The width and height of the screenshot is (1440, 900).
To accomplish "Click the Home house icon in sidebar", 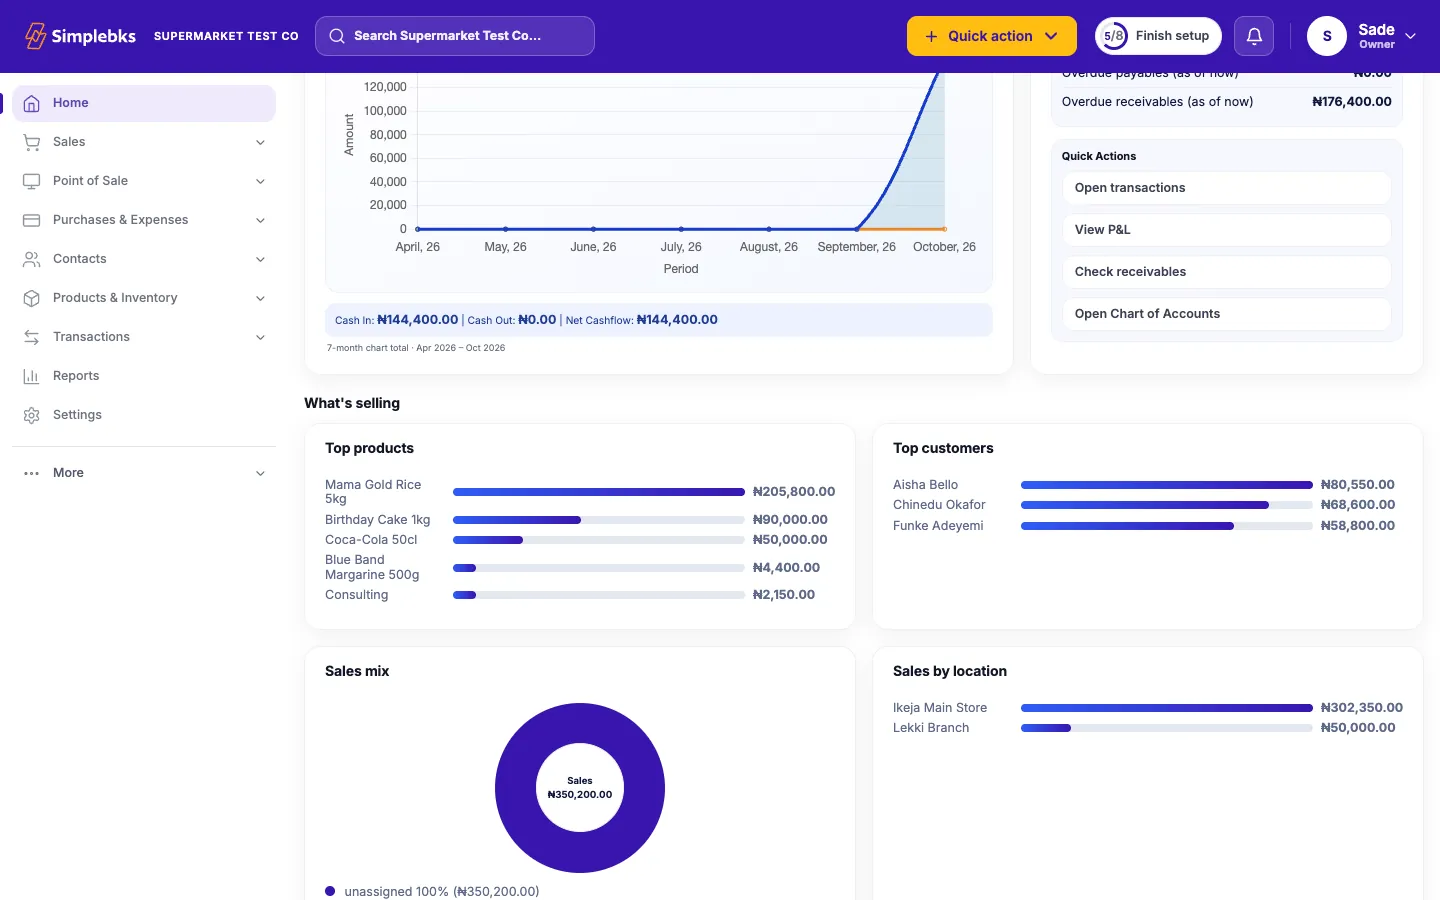I will (32, 103).
